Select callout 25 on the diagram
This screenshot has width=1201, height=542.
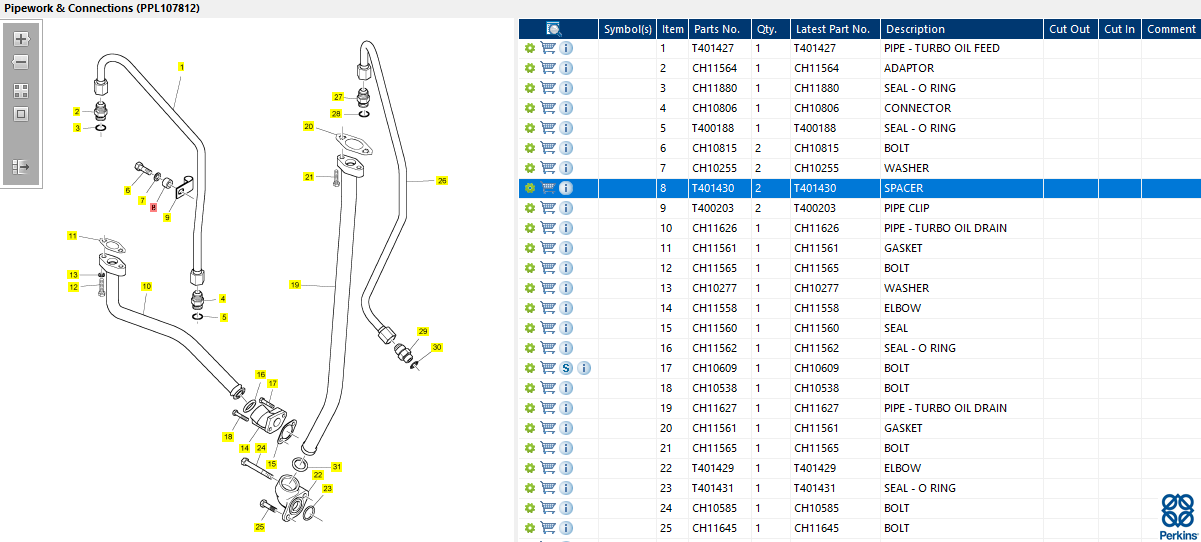(x=260, y=527)
